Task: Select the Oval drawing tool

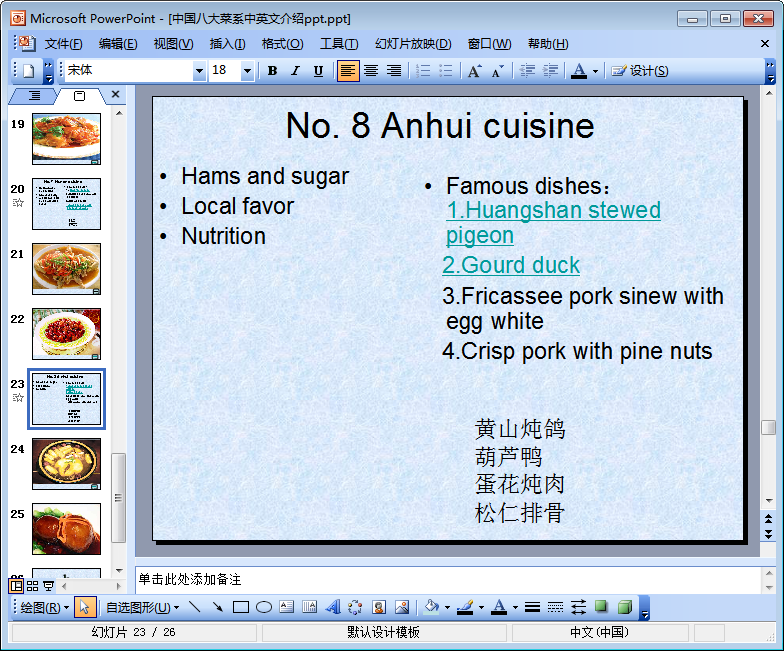Action: [x=264, y=608]
